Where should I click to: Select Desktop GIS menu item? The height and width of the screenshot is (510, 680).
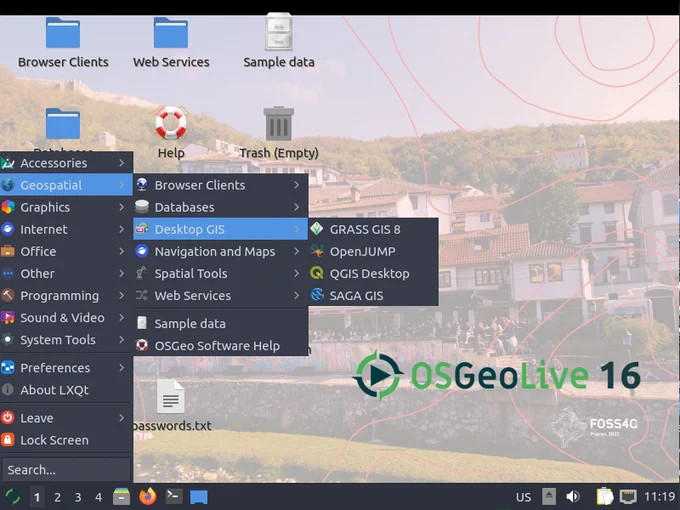[220, 229]
